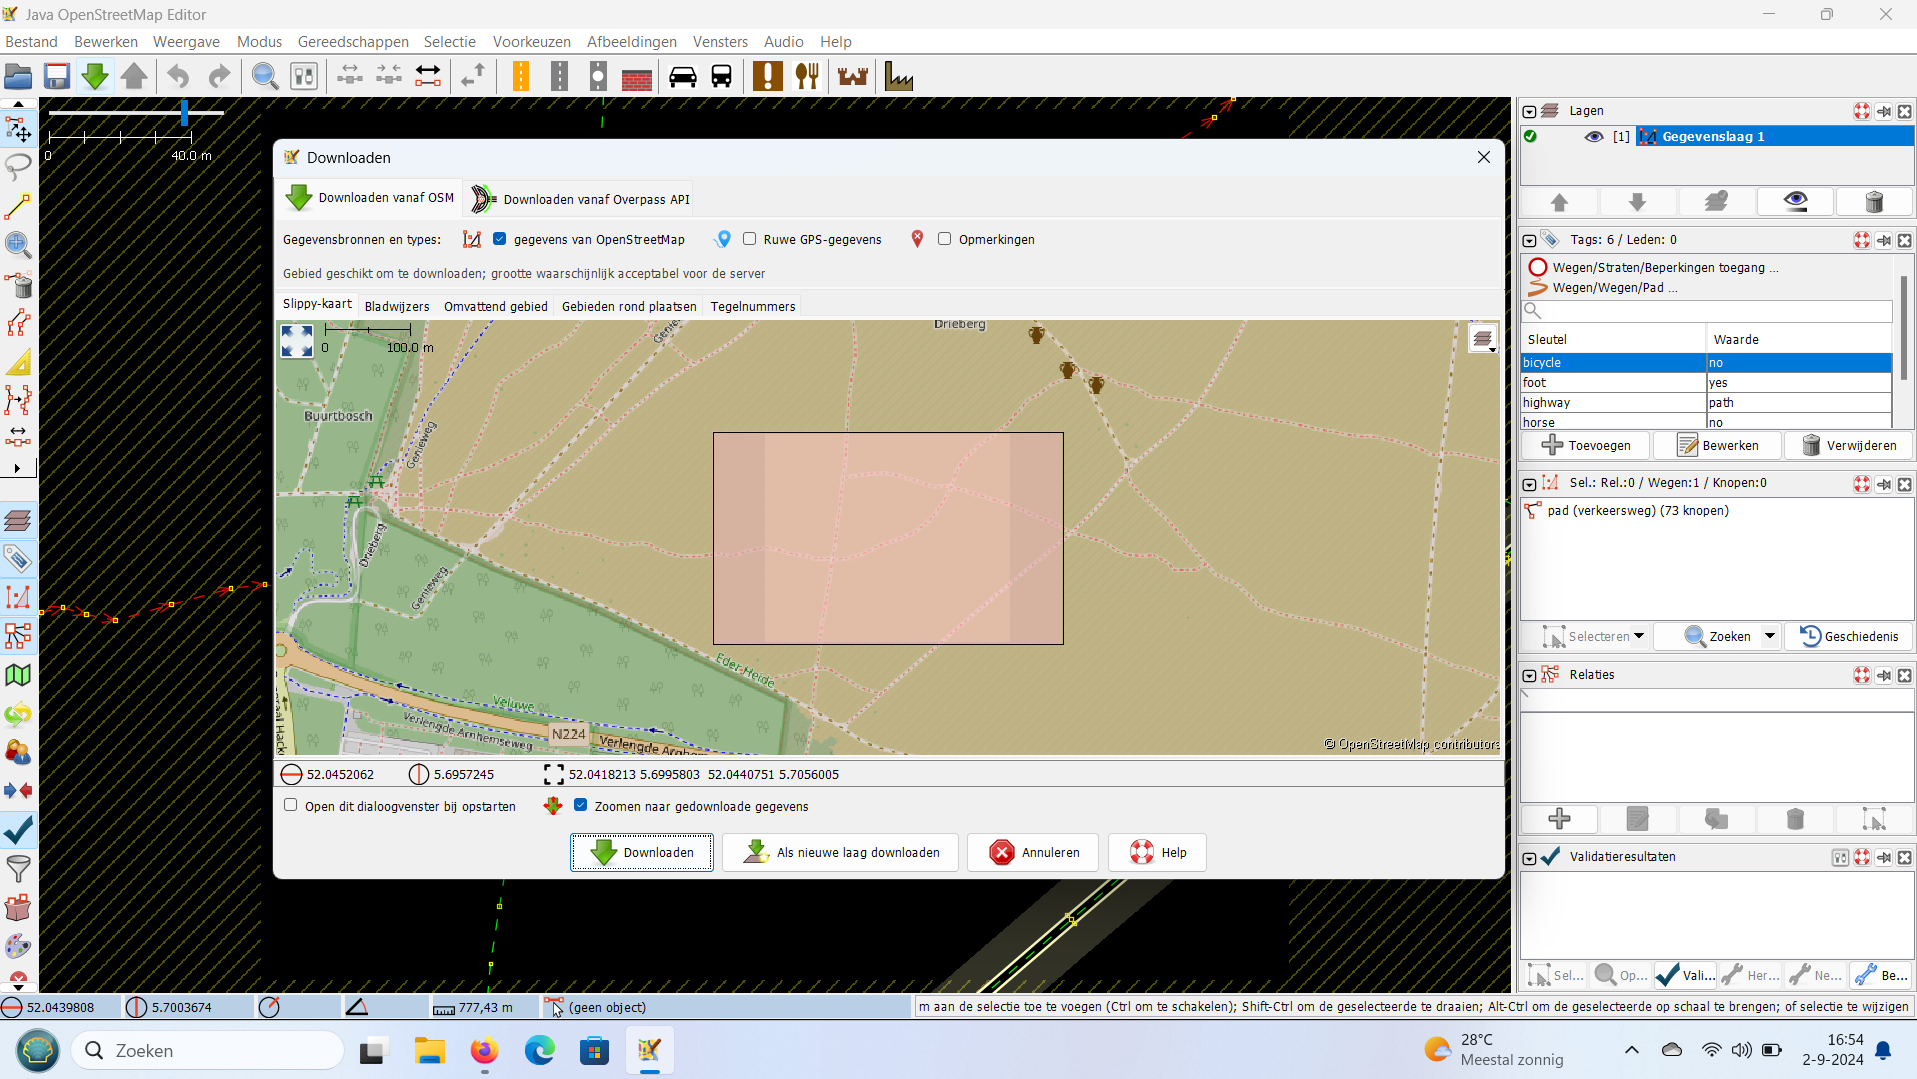
Task: Adjust the map zoom slider handle
Action: click(185, 112)
